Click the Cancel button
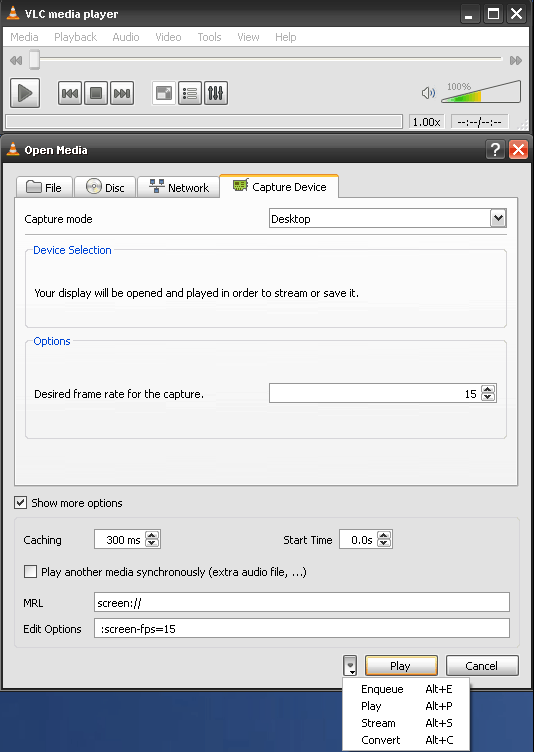The height and width of the screenshot is (752, 534). [482, 666]
